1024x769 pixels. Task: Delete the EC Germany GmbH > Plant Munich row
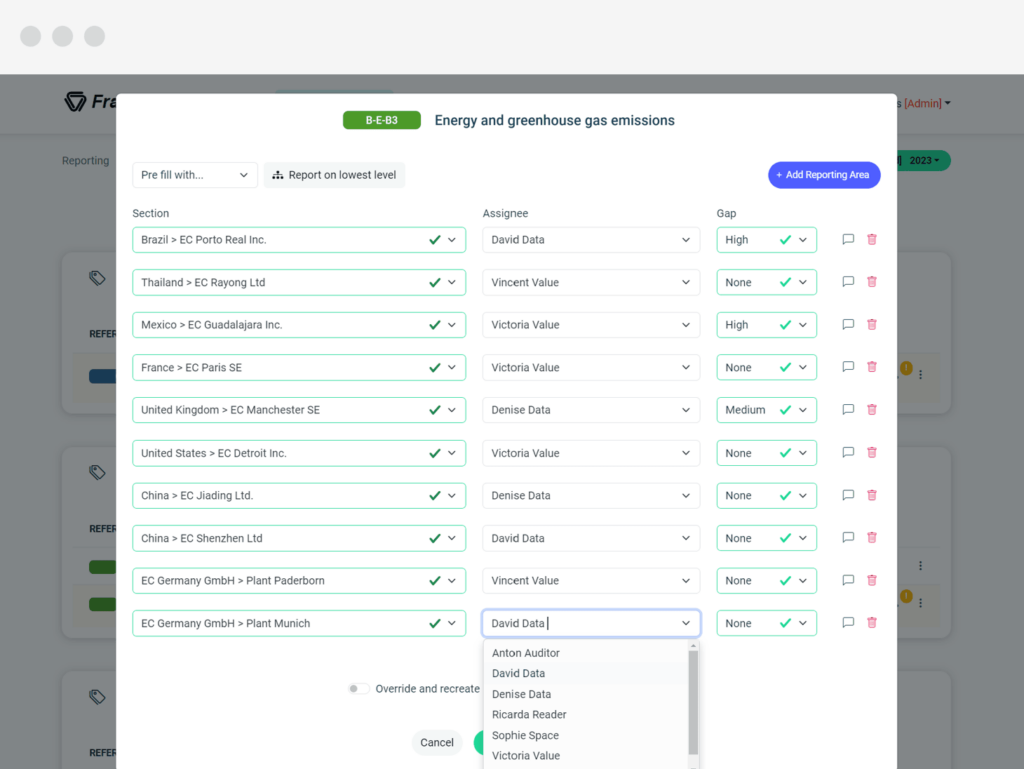point(872,623)
